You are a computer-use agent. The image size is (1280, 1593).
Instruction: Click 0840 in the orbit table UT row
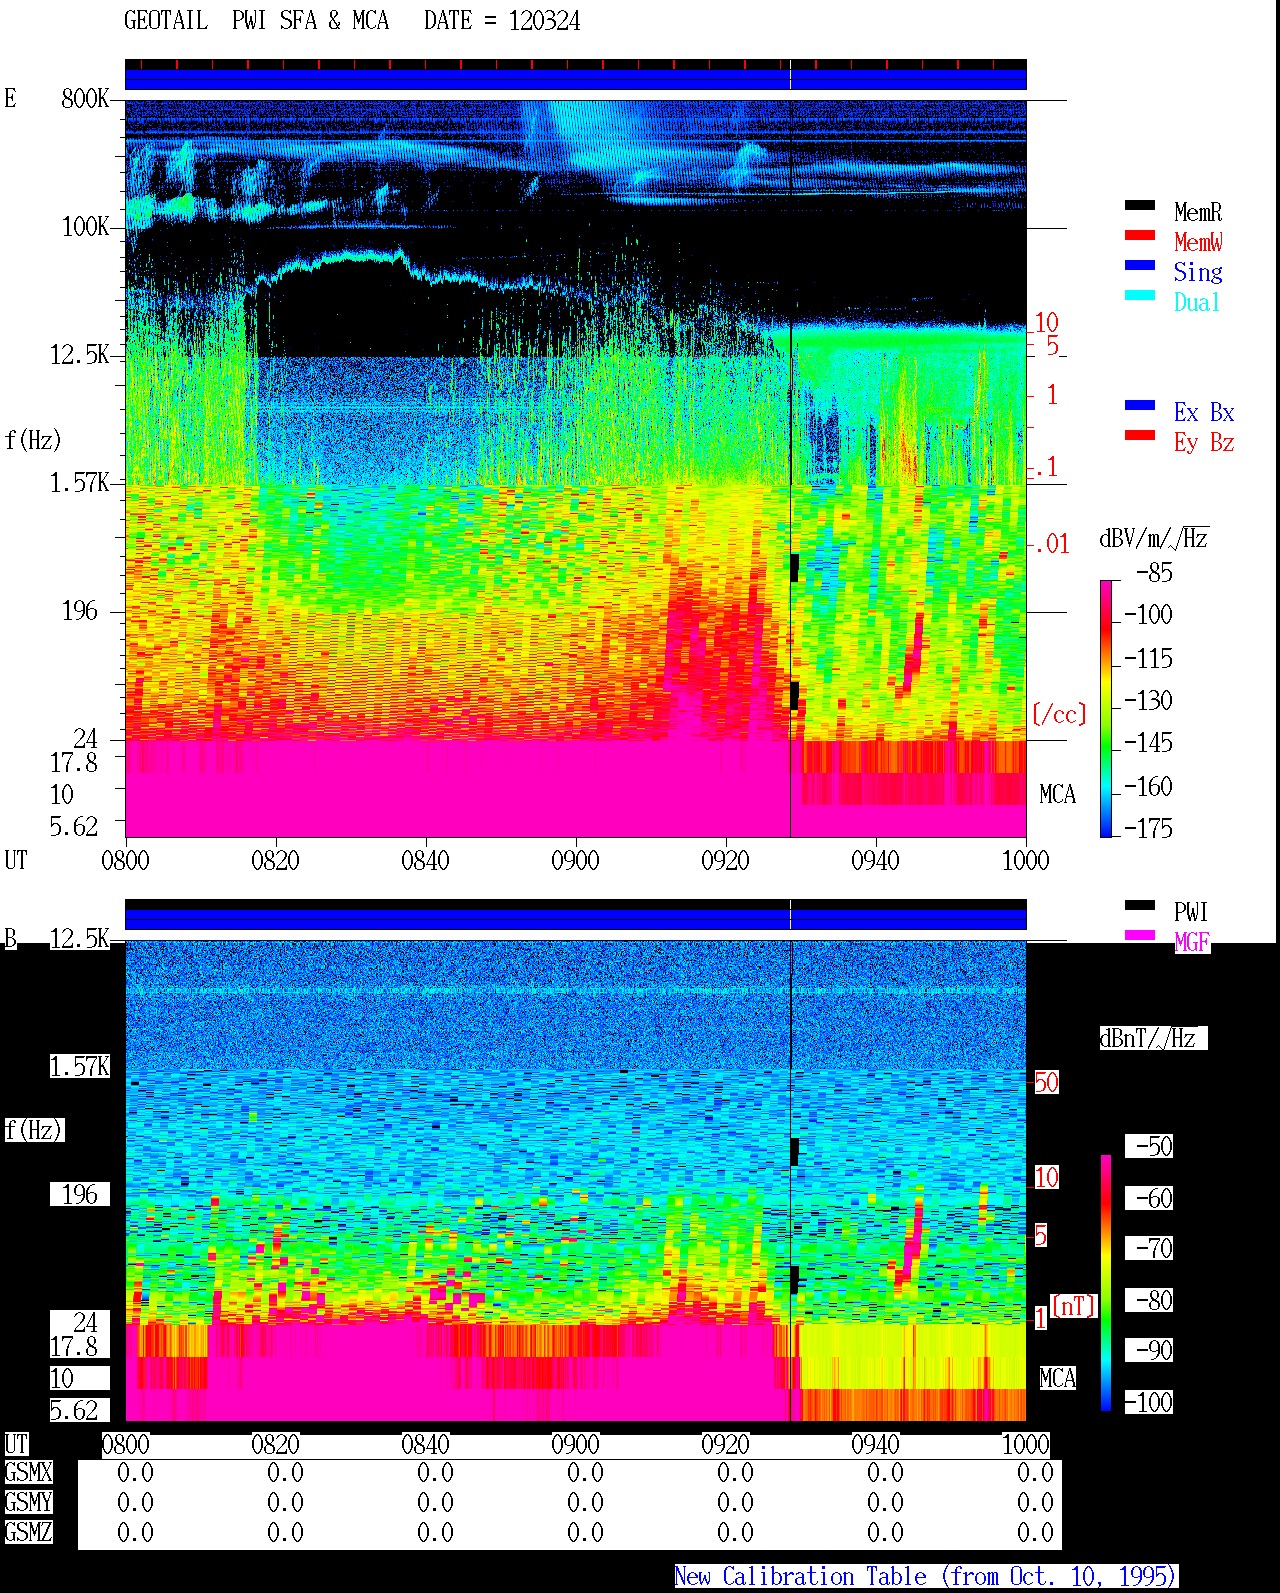click(x=425, y=1444)
